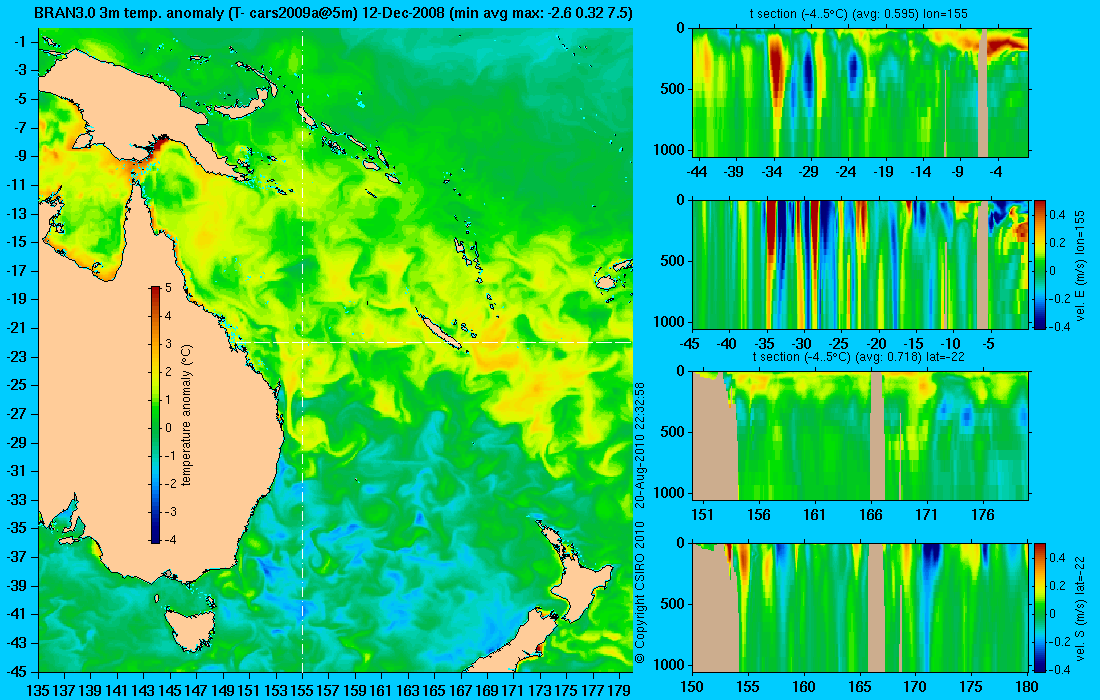This screenshot has width=1100, height=700.
Task: Click the '166' label on the lat=-22 temperature section
Action: click(x=871, y=515)
